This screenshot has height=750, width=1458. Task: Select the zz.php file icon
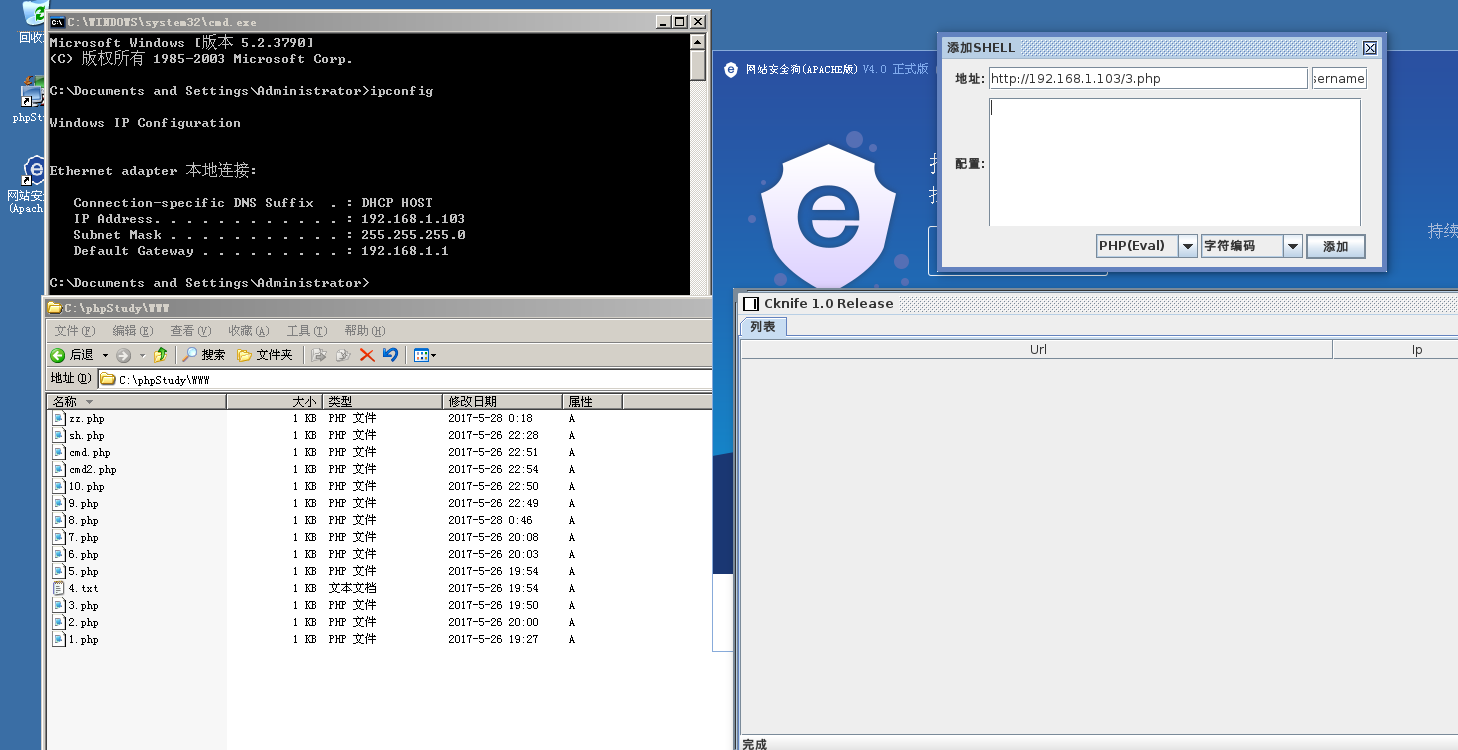tap(59, 419)
